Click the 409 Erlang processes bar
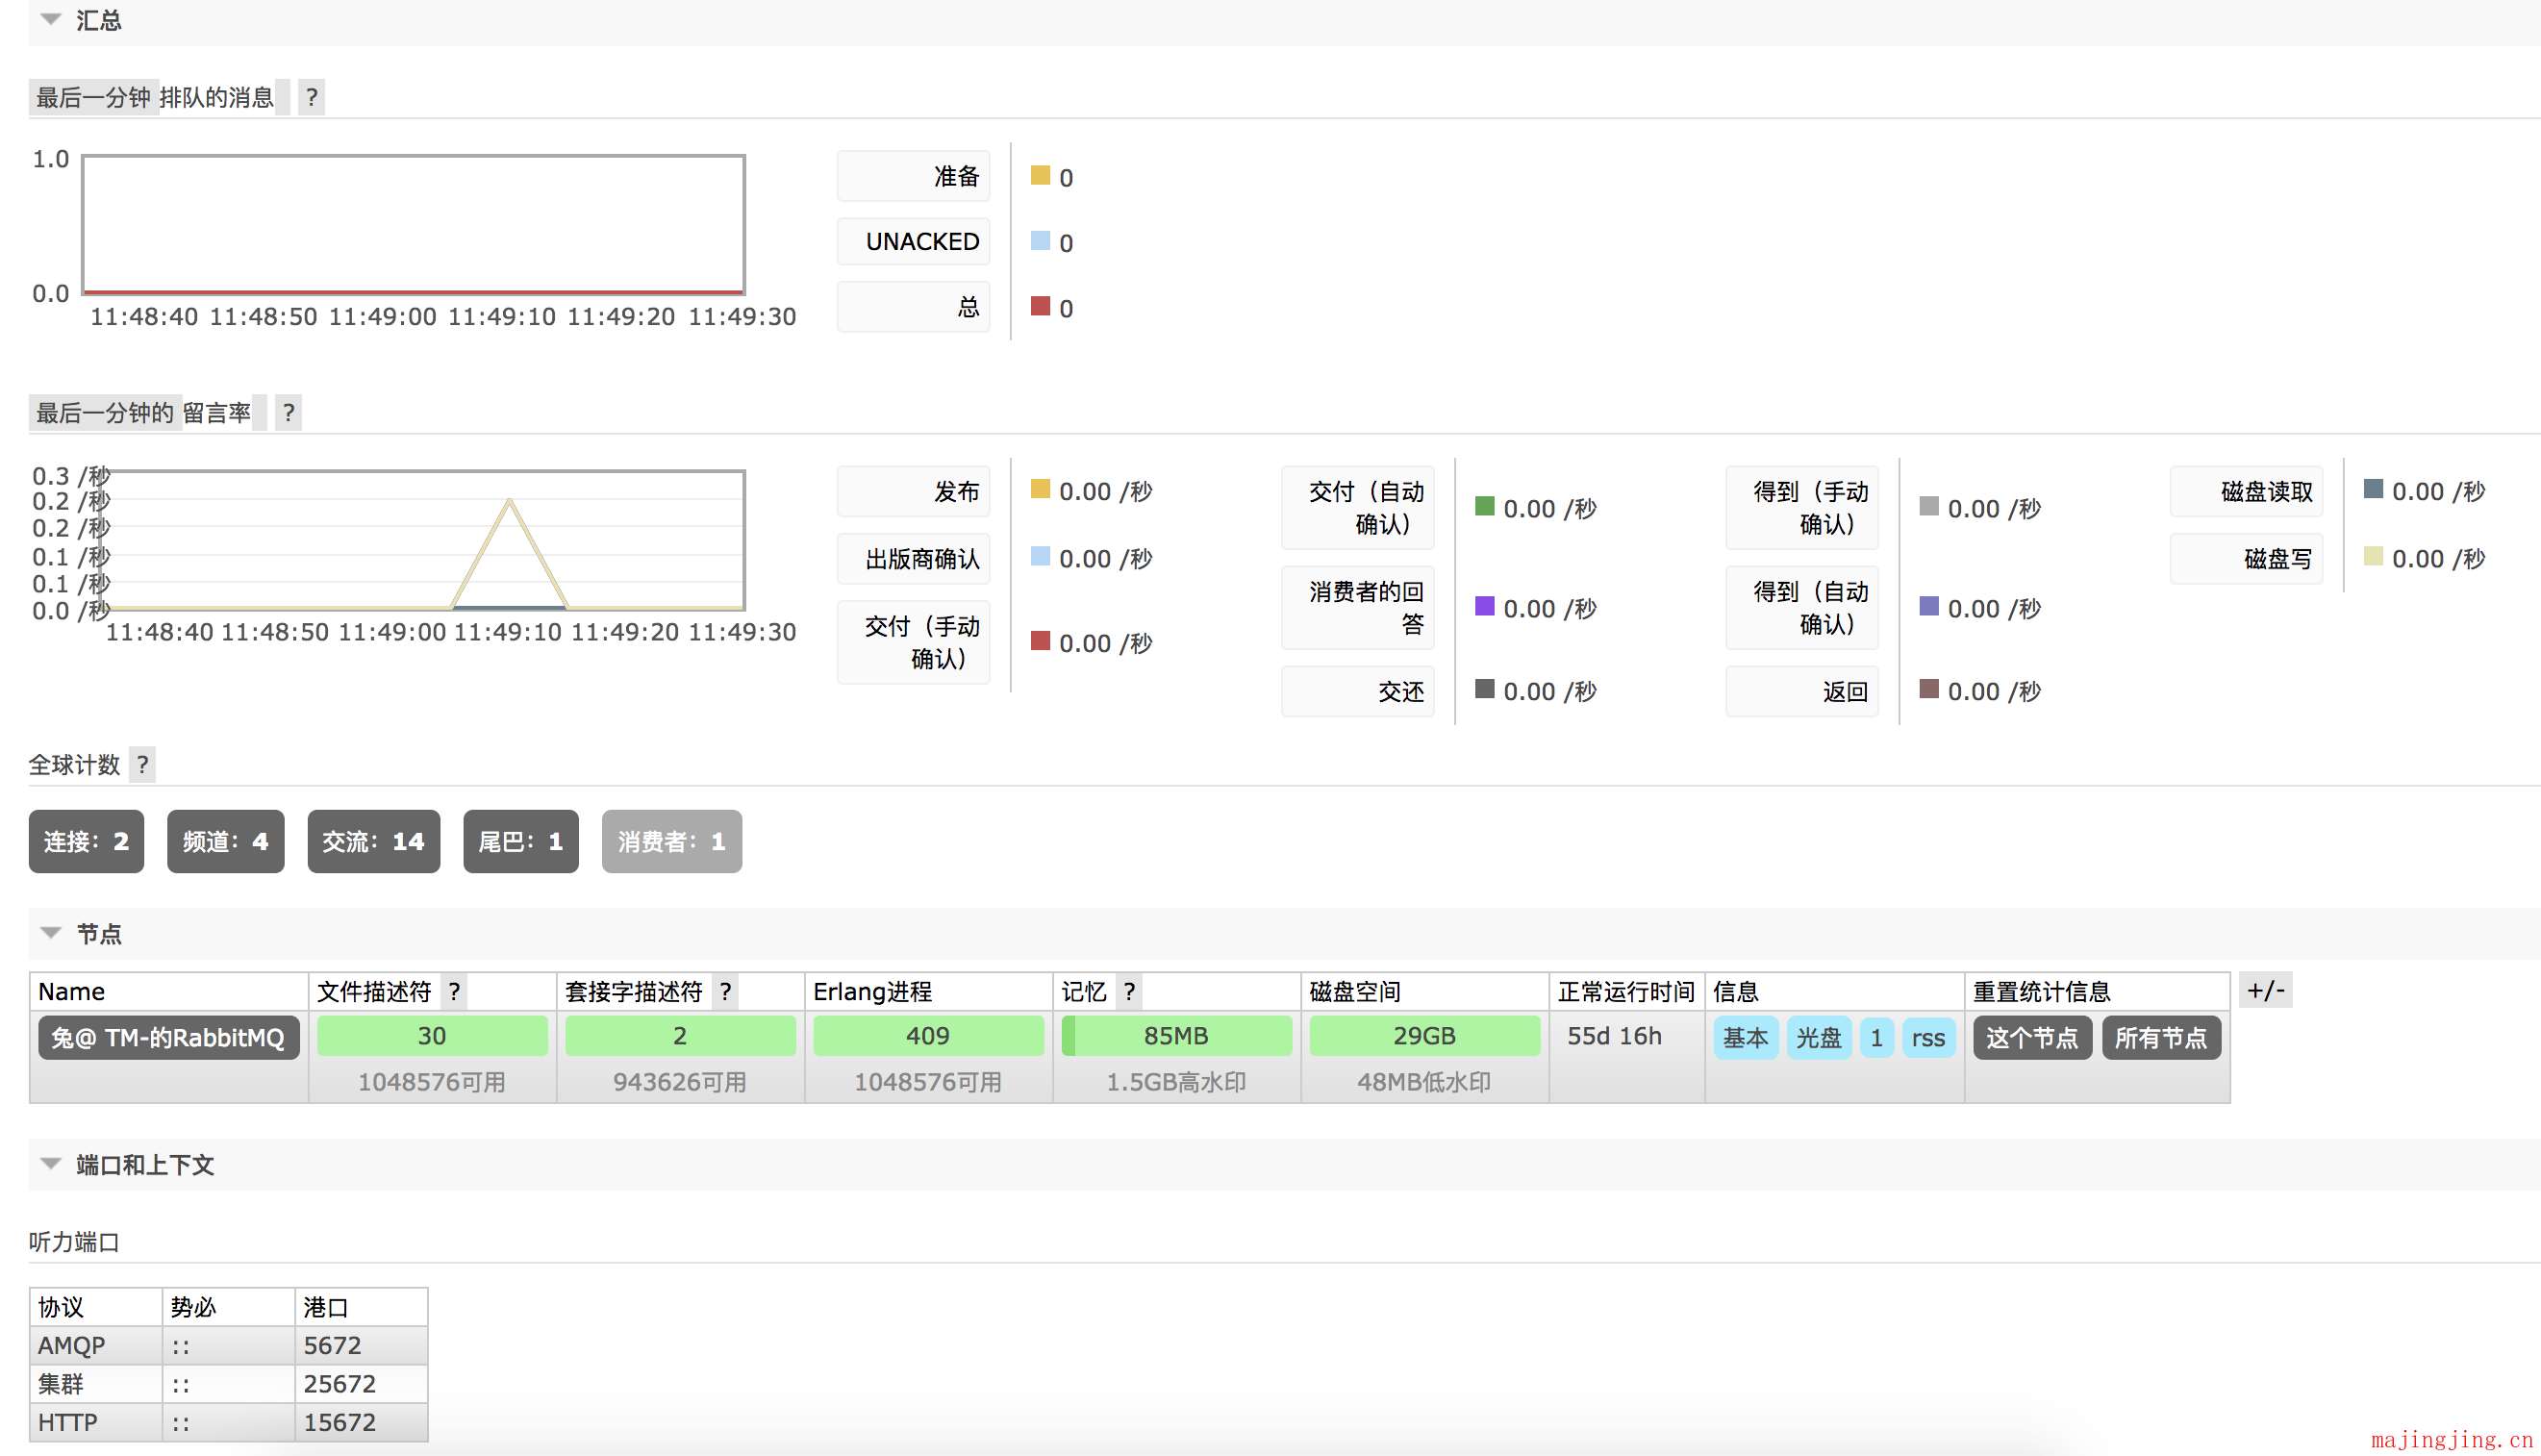This screenshot has height=1456, width=2541. [x=928, y=1036]
